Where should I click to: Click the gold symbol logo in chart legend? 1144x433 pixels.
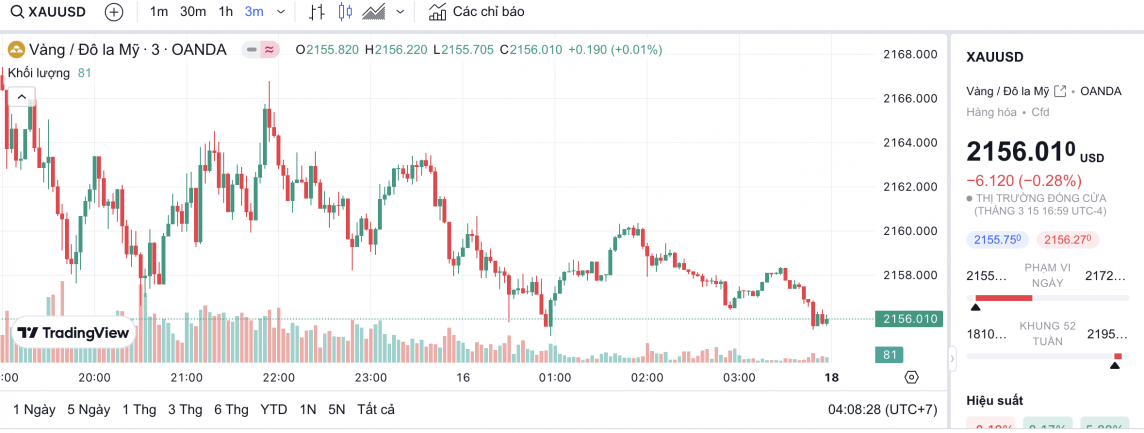pyautogui.click(x=16, y=49)
